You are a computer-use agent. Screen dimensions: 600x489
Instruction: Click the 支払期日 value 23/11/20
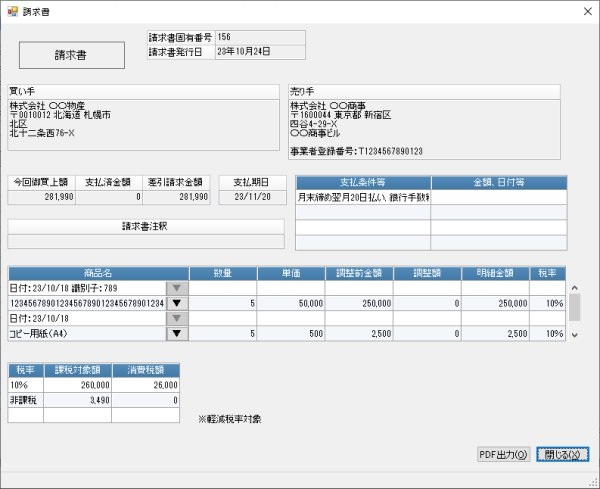coord(253,197)
